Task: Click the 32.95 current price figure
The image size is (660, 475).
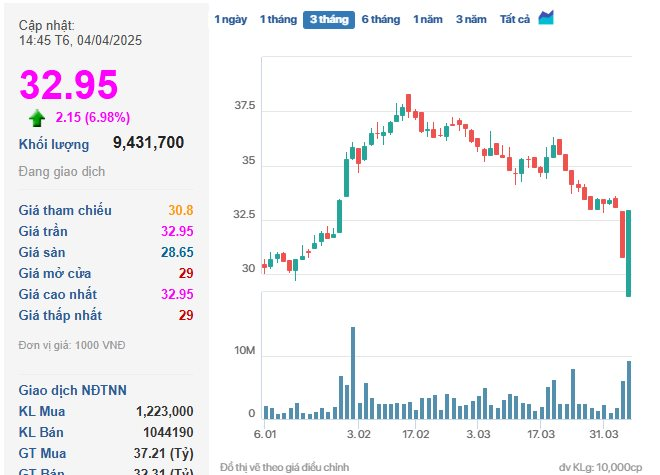Action: pos(69,85)
